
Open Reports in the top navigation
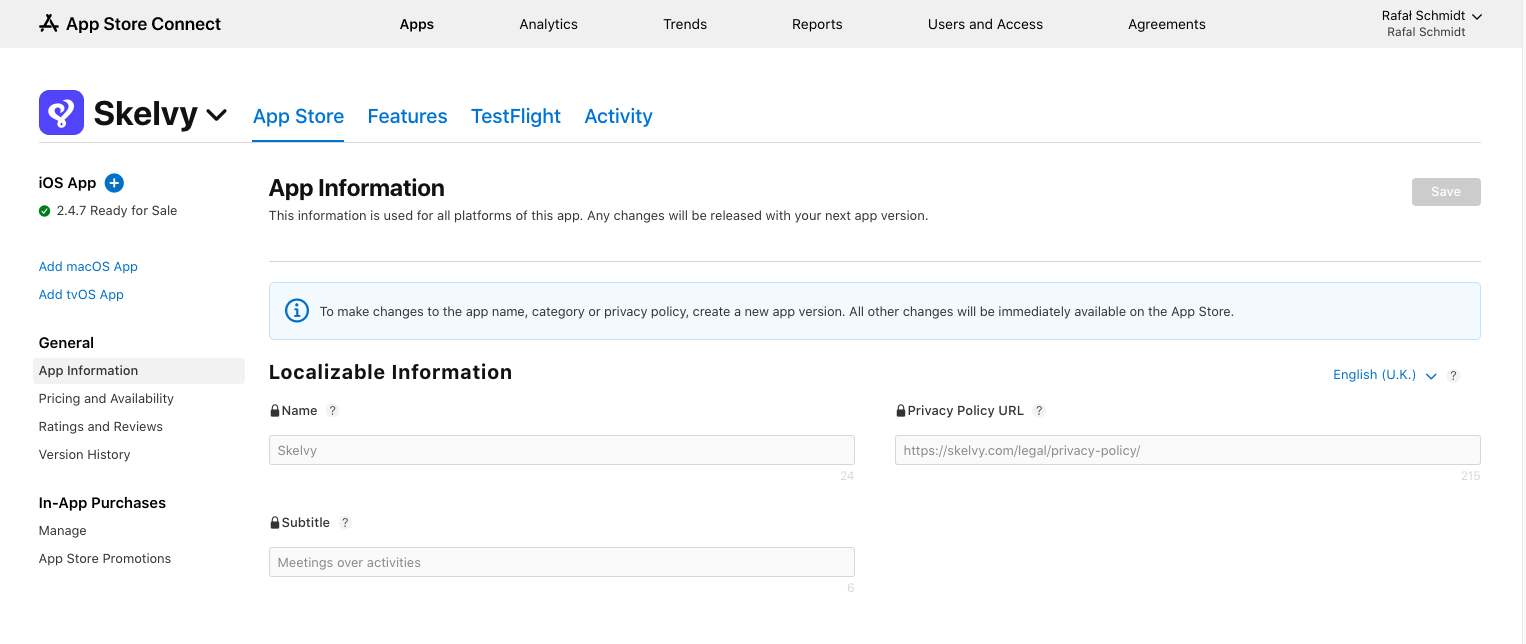click(817, 24)
